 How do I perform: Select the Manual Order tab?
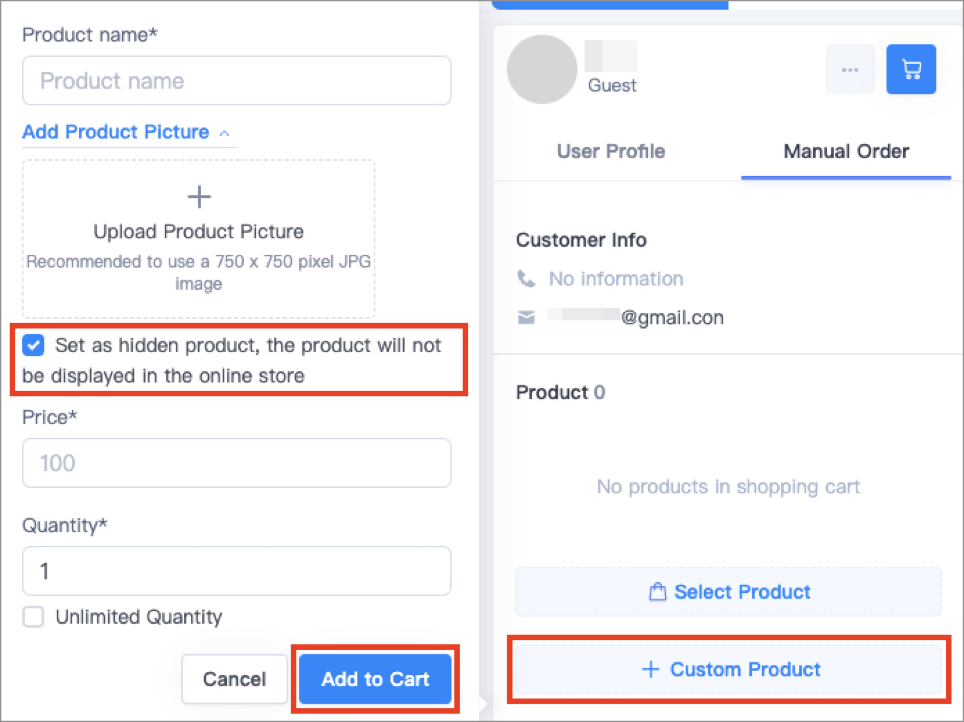click(846, 151)
